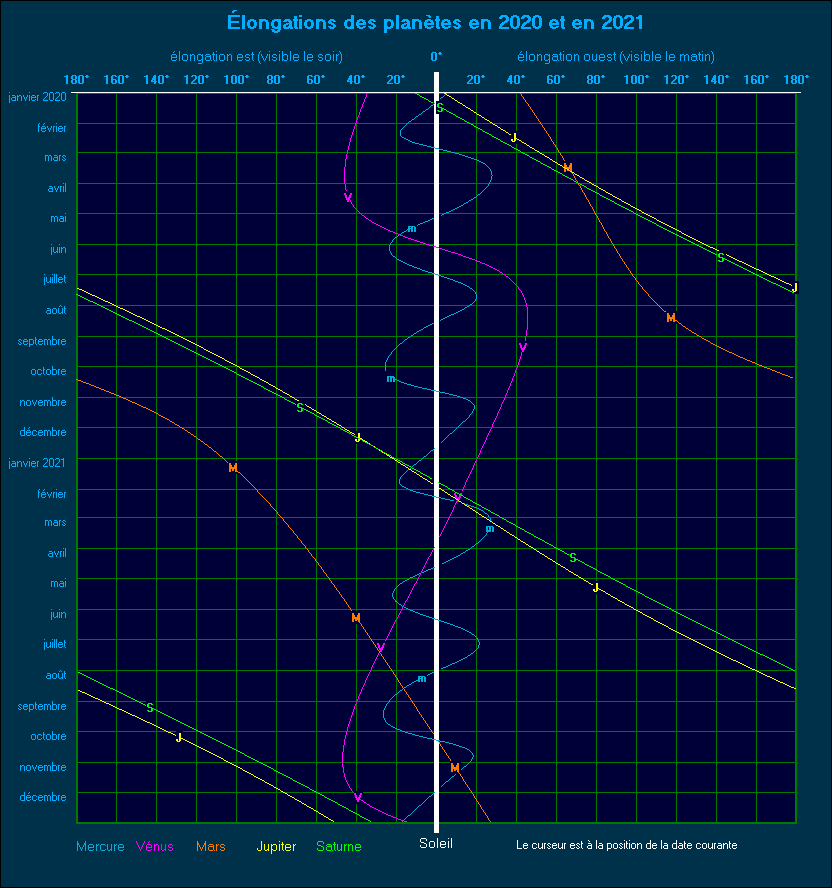Click the '180°' label on the west elongation side
The height and width of the screenshot is (888, 832).
point(796,79)
